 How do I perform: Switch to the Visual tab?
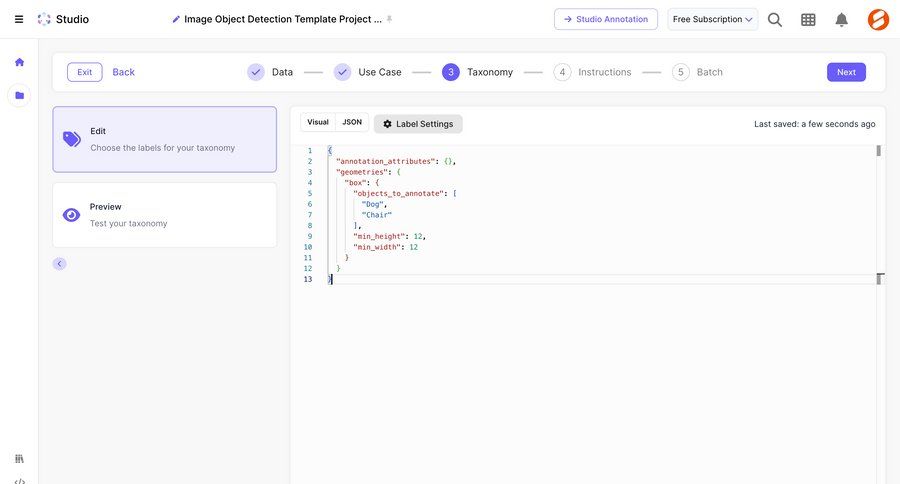(x=317, y=122)
